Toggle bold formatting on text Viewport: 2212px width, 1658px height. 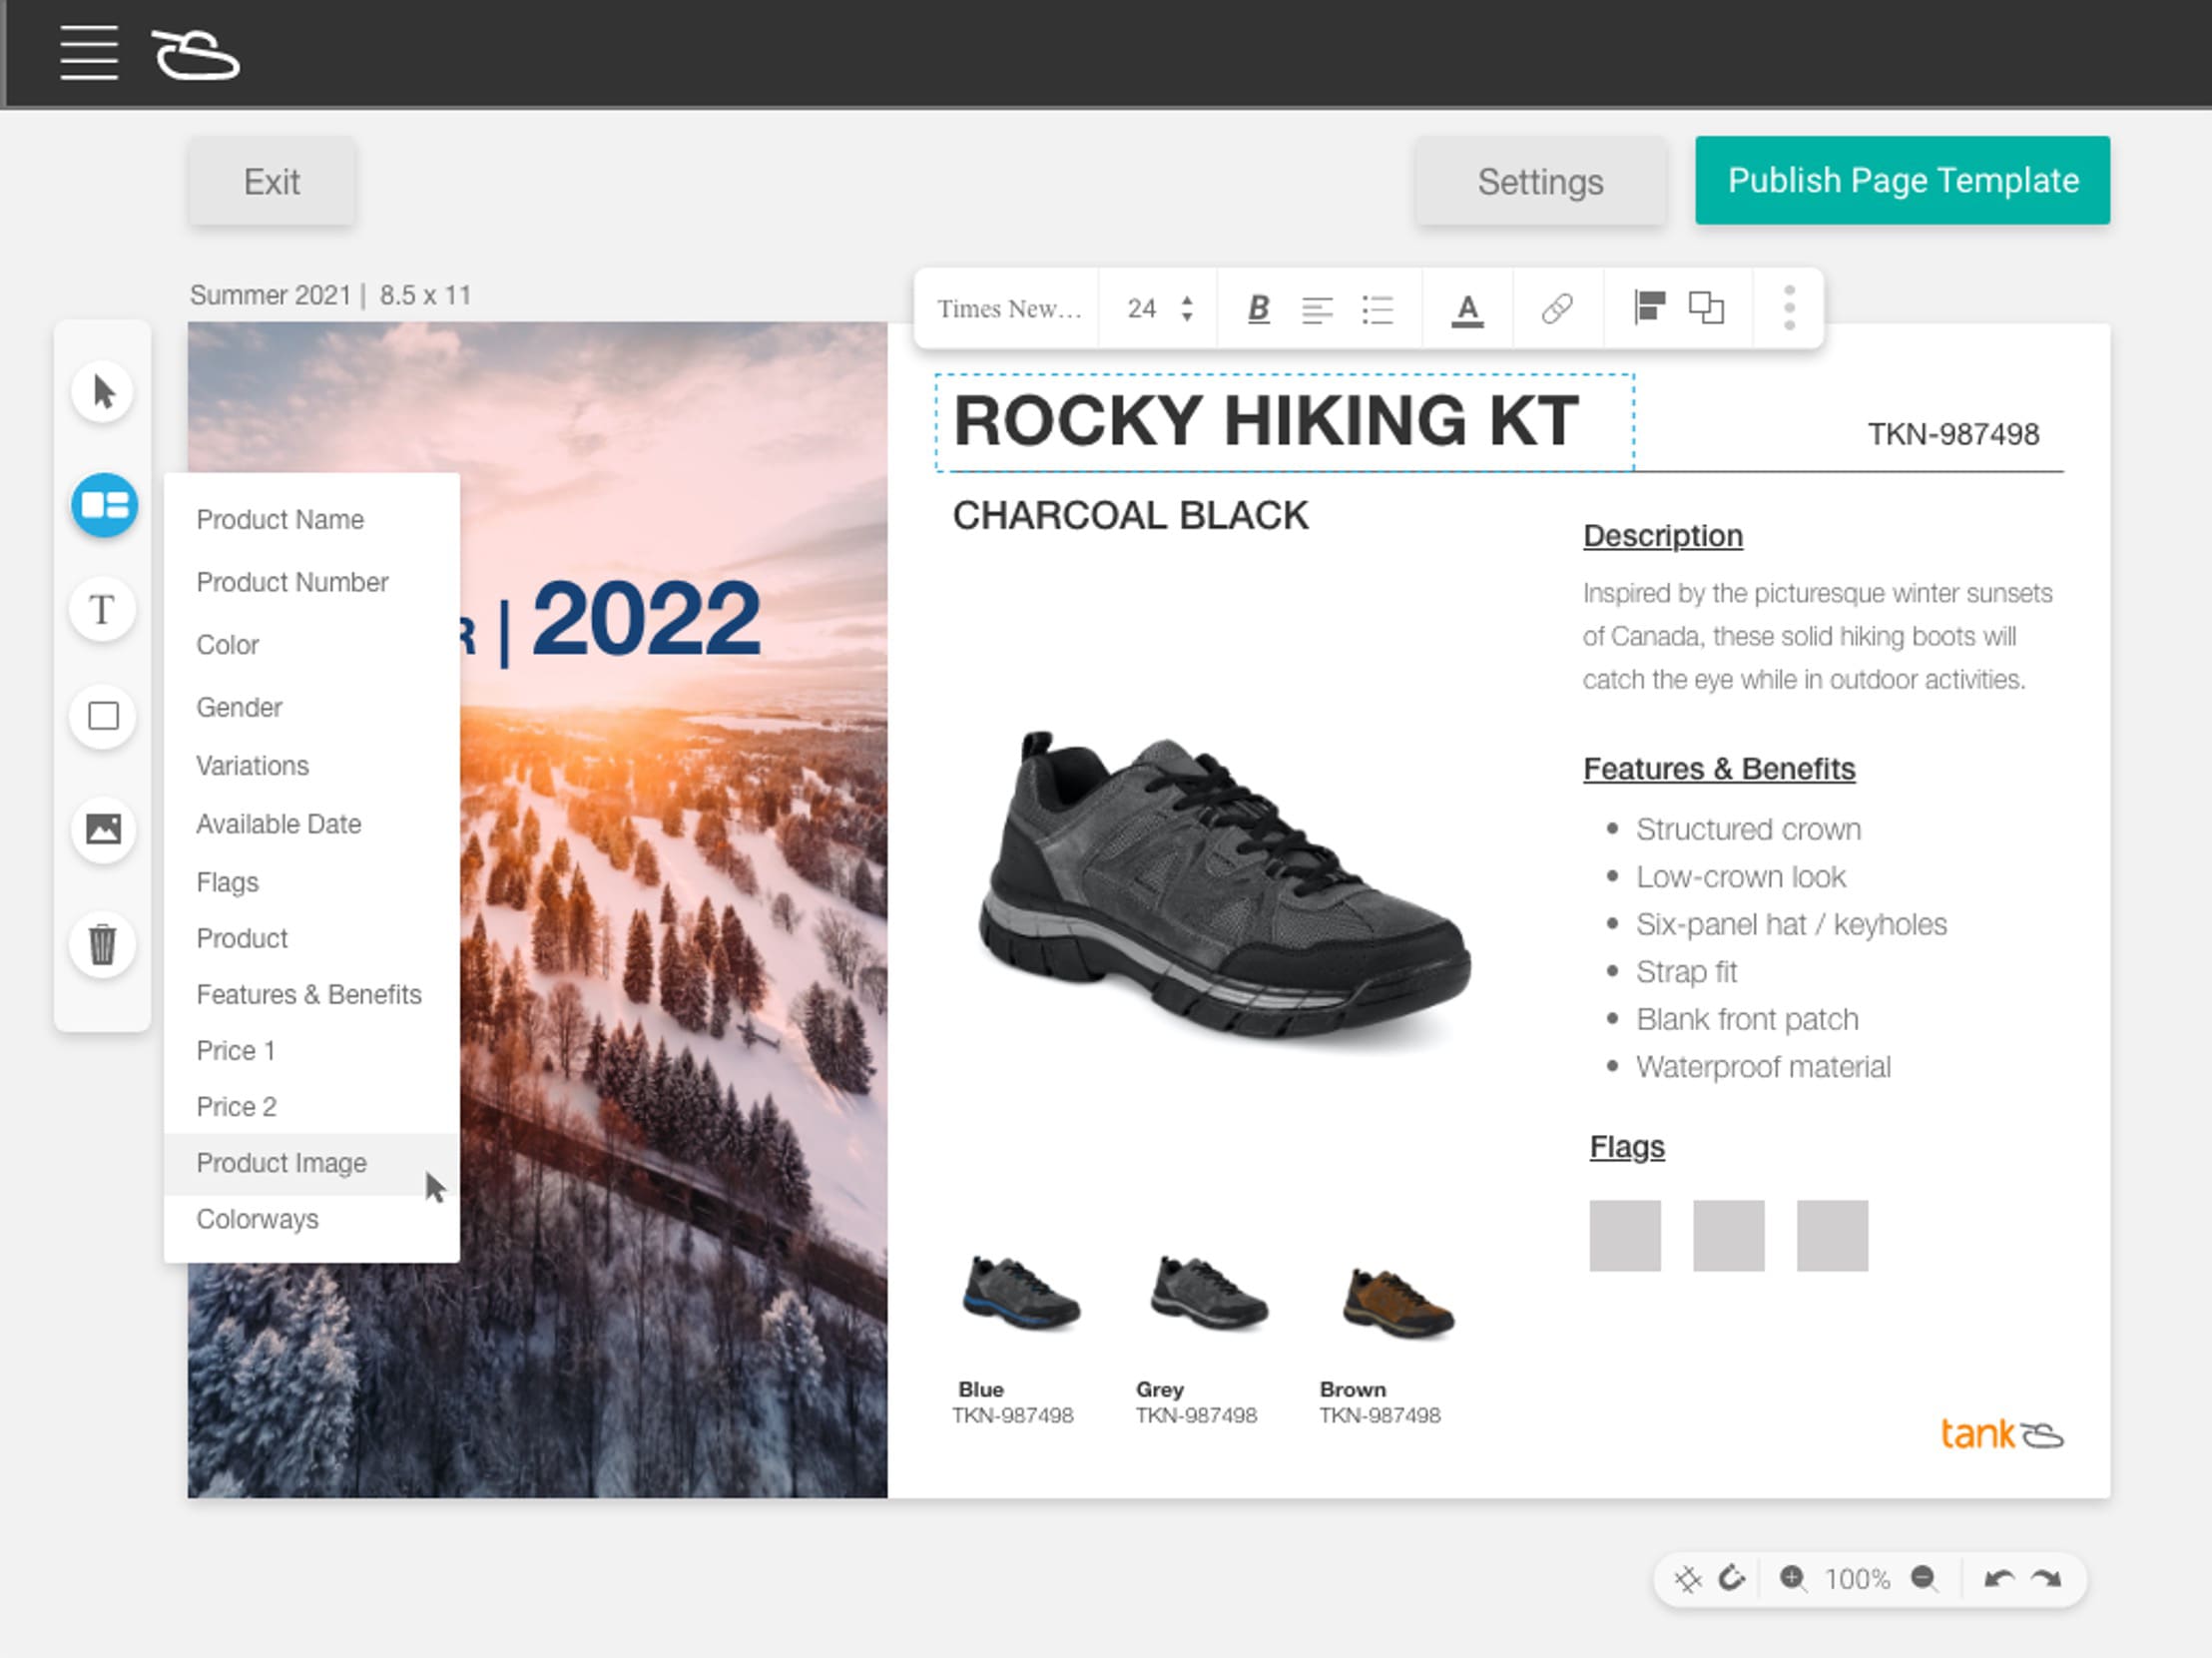click(x=1256, y=310)
